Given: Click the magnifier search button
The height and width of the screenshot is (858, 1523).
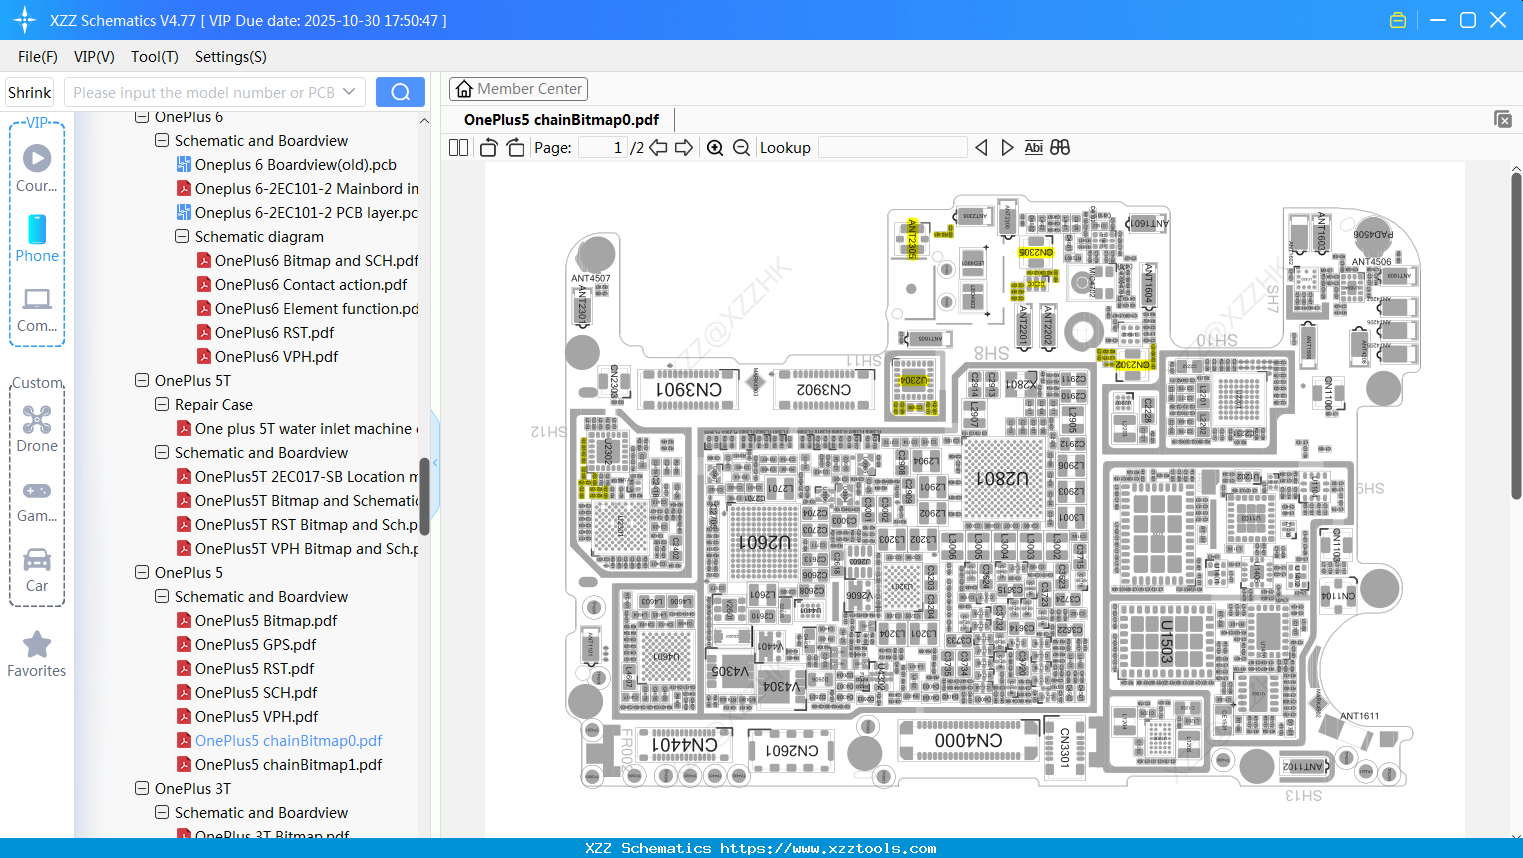Looking at the screenshot, I should tap(400, 92).
